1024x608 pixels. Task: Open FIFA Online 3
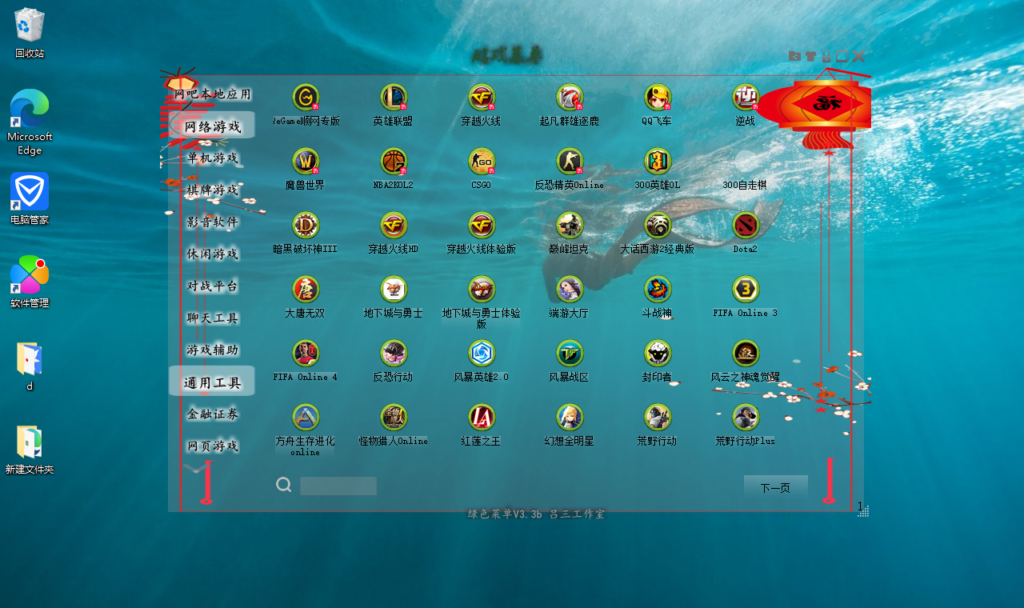[x=745, y=290]
